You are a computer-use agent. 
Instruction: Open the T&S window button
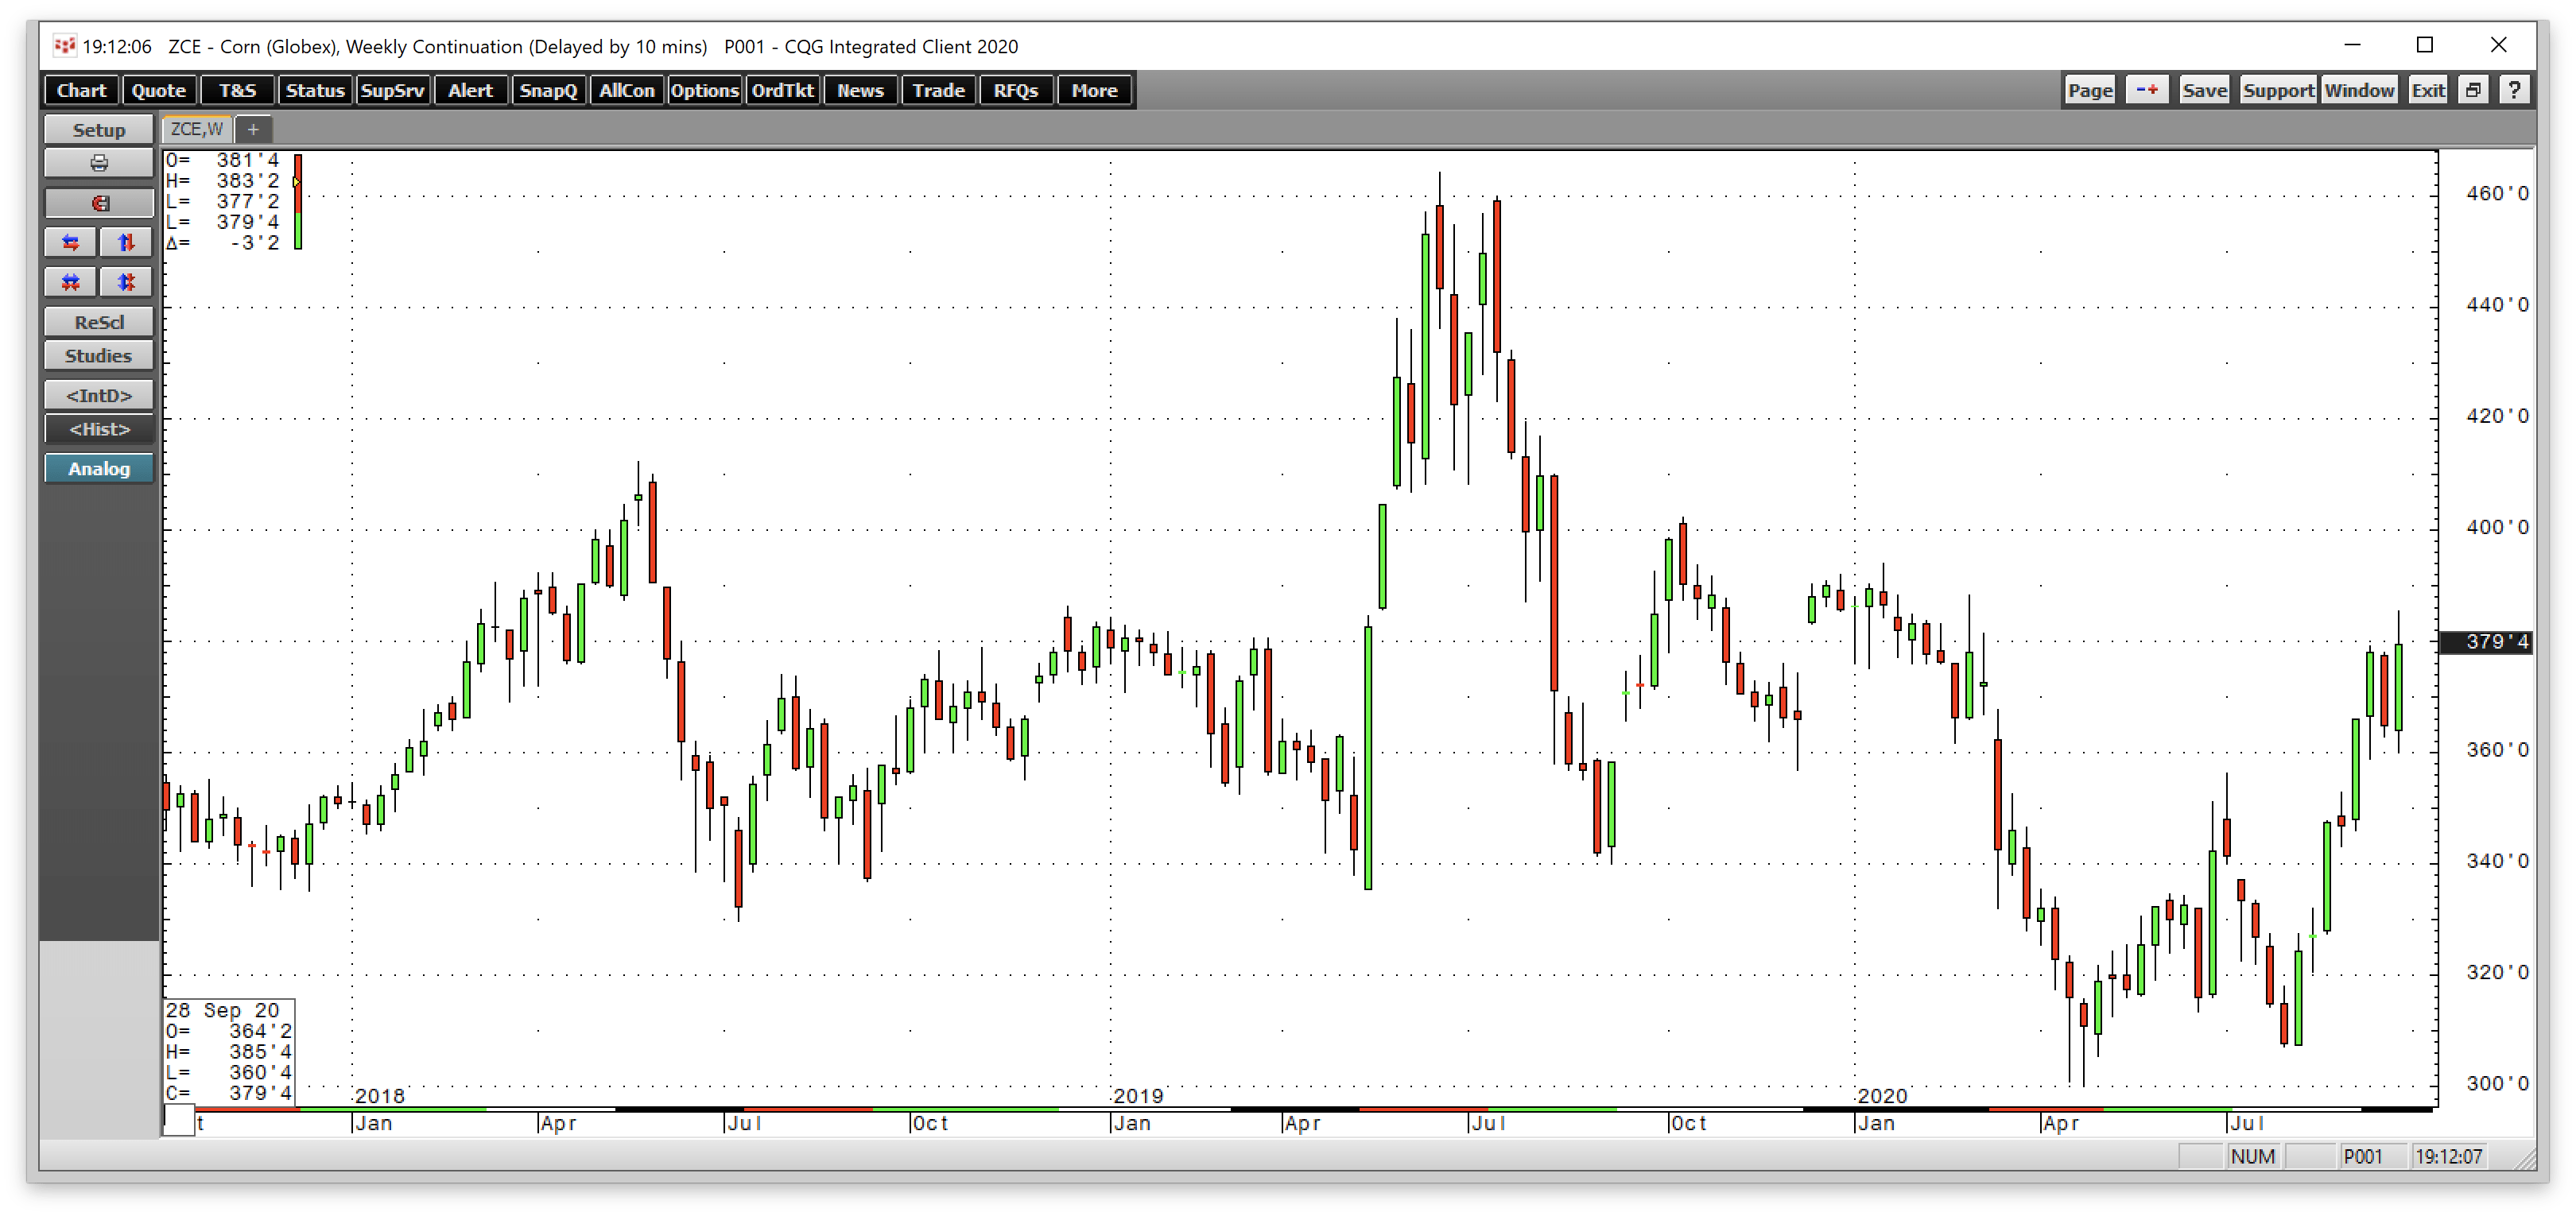click(237, 90)
